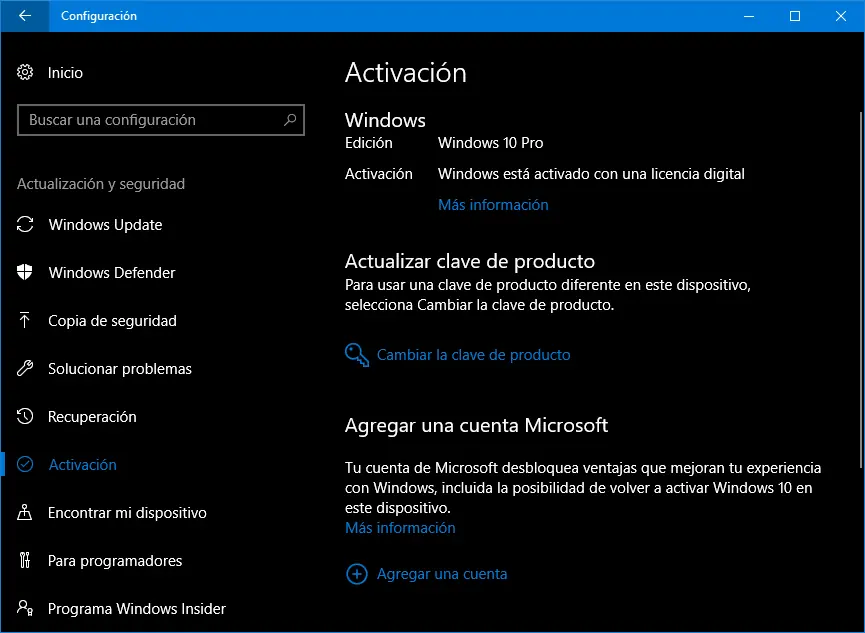Click the Copia de seguridad arrow icon
This screenshot has height=633, width=865.
click(25, 320)
